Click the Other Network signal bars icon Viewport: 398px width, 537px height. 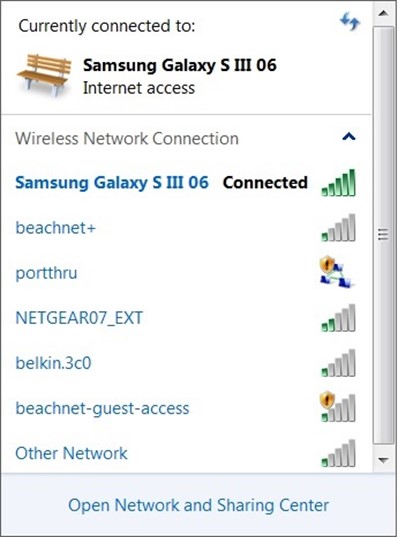point(338,453)
